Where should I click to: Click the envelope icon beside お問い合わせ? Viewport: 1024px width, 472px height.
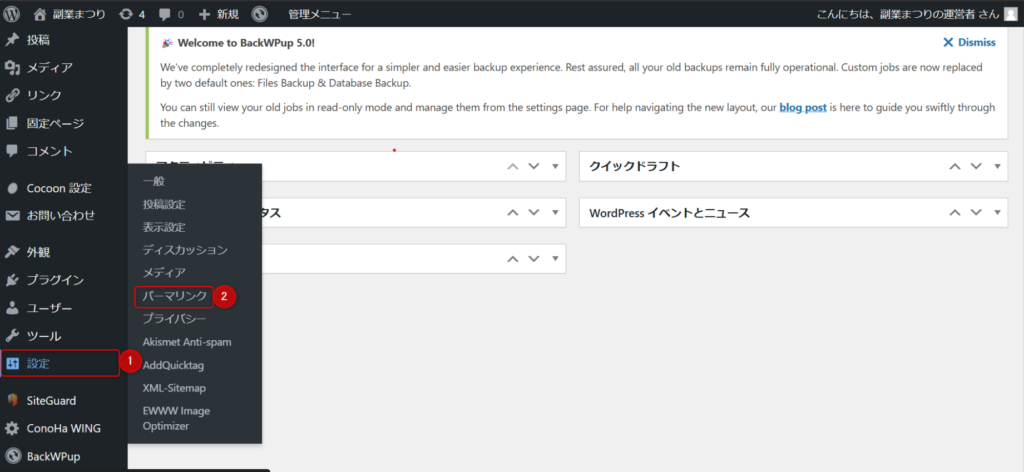click(x=12, y=215)
